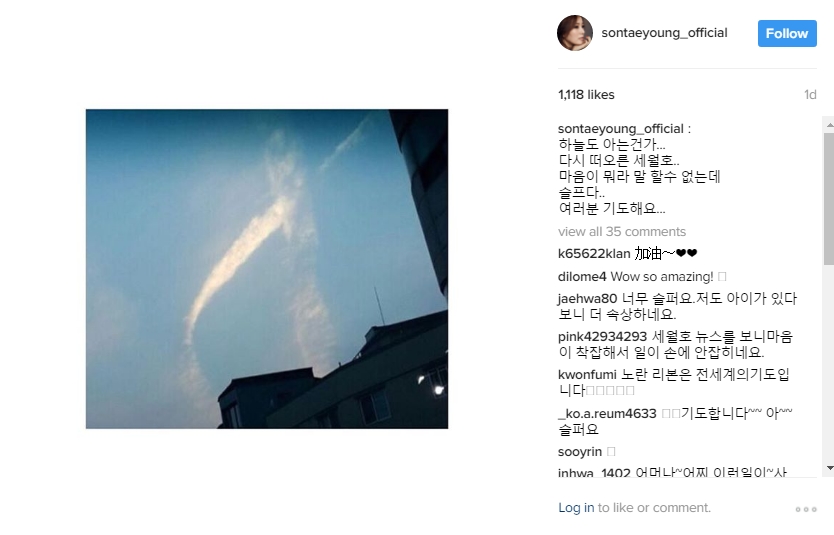Open the three-dots more options menu
The image size is (834, 535).
pos(806,509)
